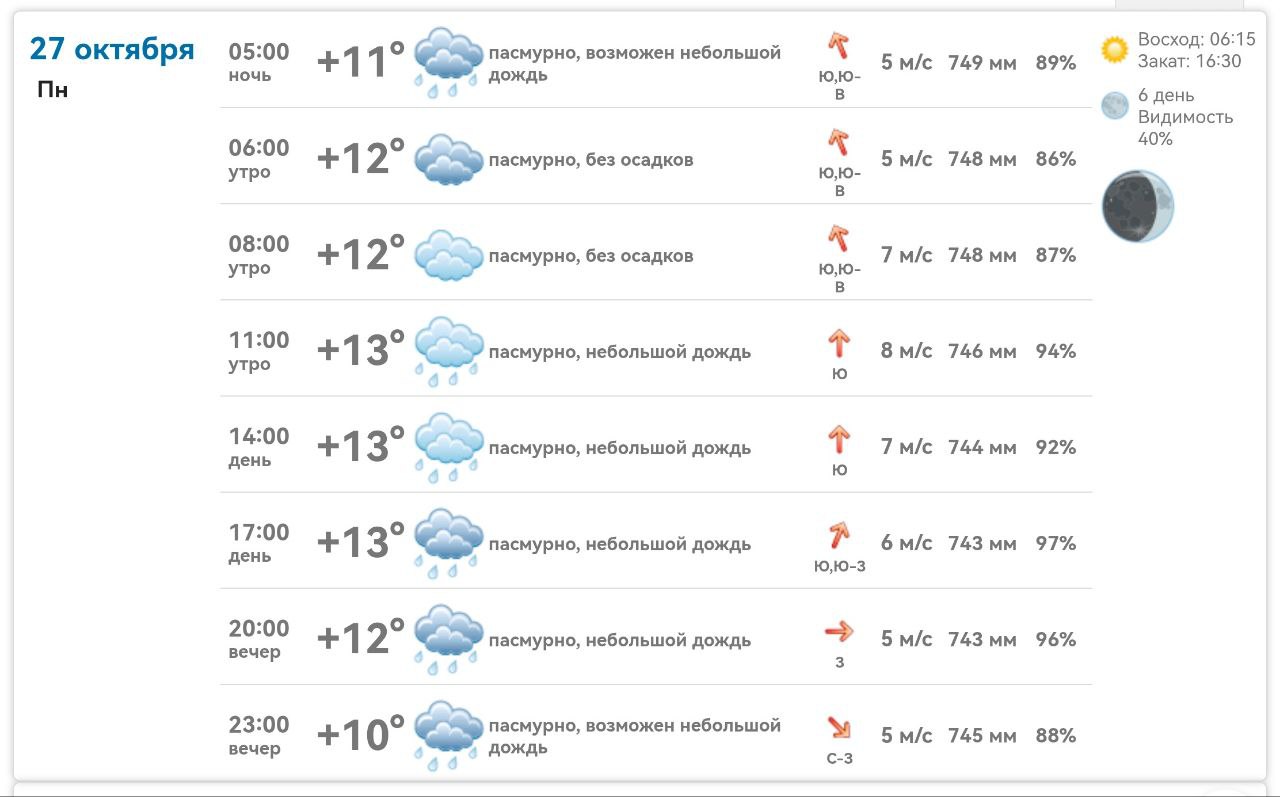Image resolution: width=1280 pixels, height=797 pixels.
Task: Click the small moon day icon
Action: tap(1115, 106)
